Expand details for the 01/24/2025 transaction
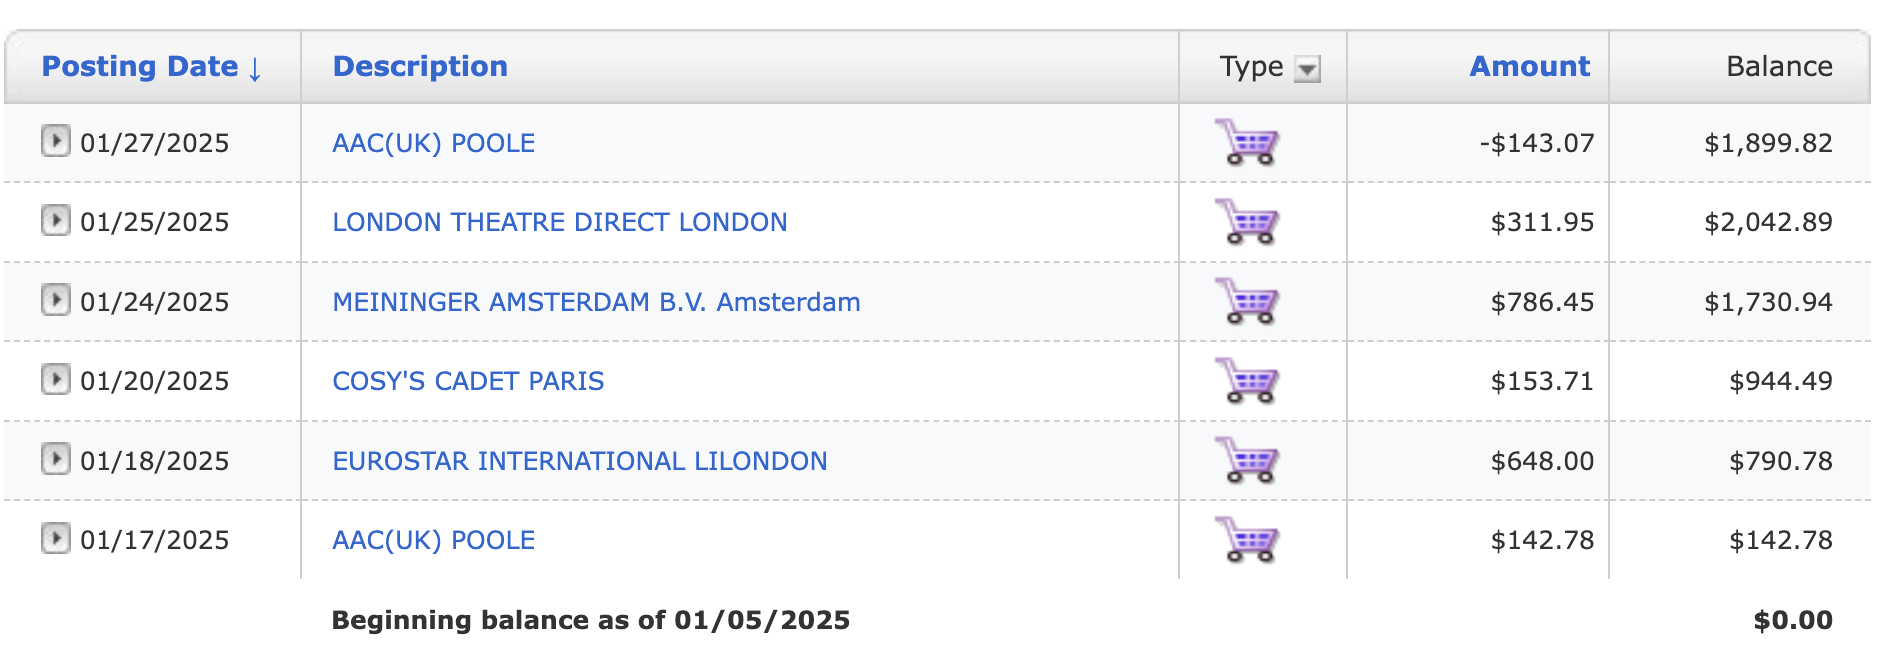The height and width of the screenshot is (646, 1880). coord(56,299)
